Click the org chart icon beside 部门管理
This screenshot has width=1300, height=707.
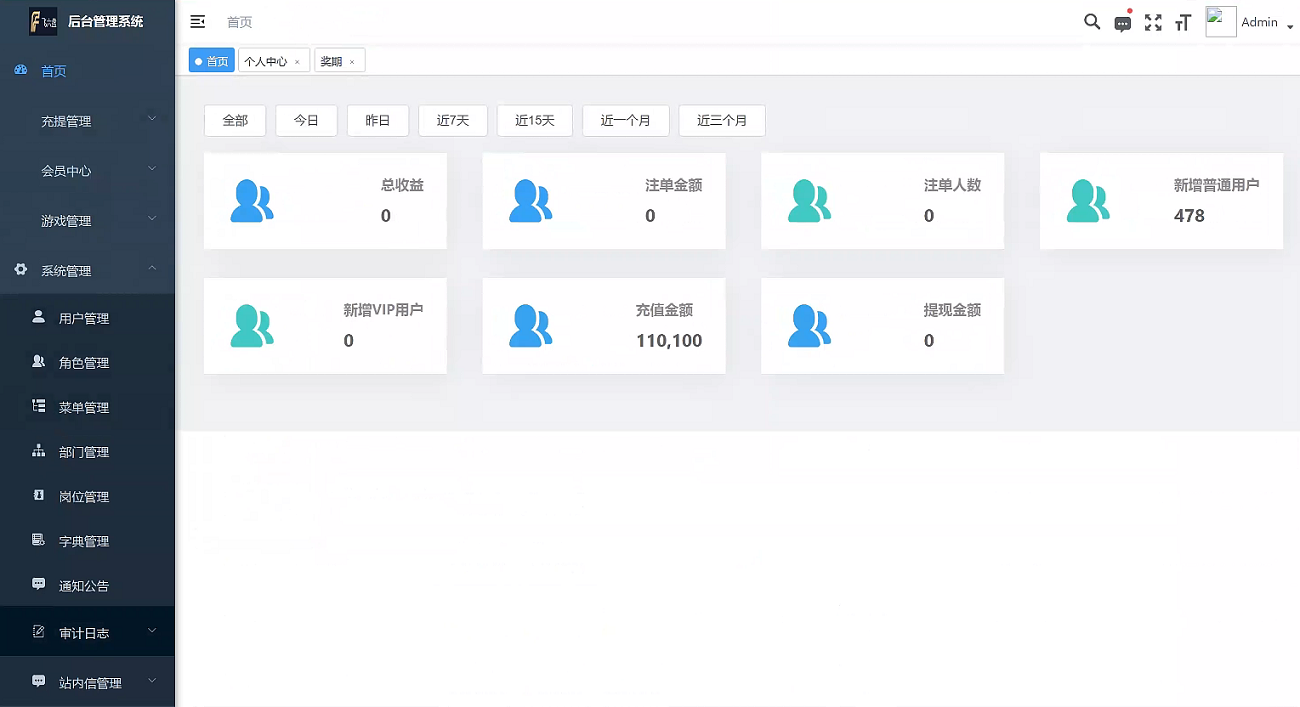[x=39, y=451]
